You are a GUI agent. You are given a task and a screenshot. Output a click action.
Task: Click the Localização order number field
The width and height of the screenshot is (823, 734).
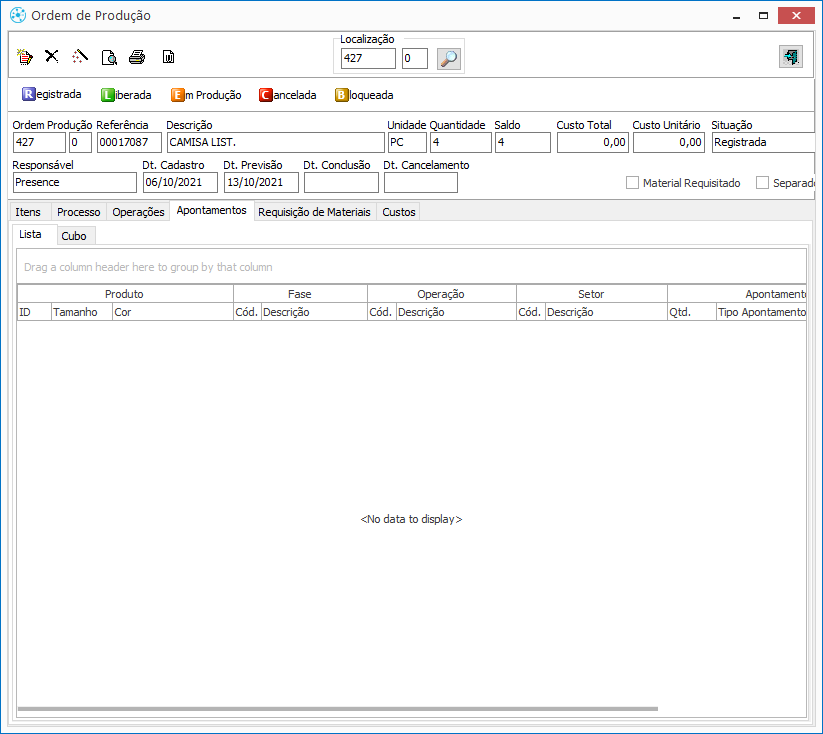tap(368, 58)
